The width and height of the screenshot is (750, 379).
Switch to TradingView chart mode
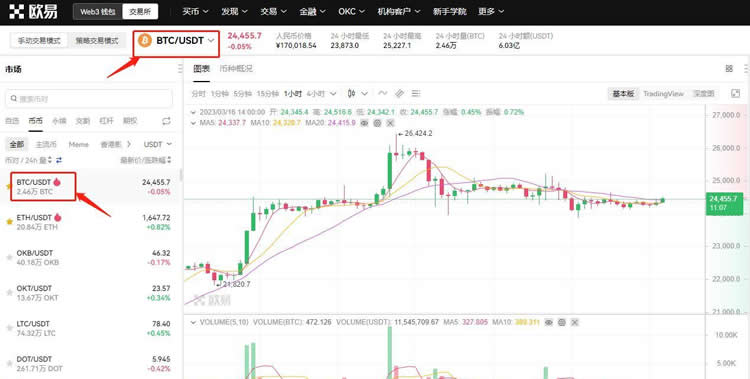663,94
